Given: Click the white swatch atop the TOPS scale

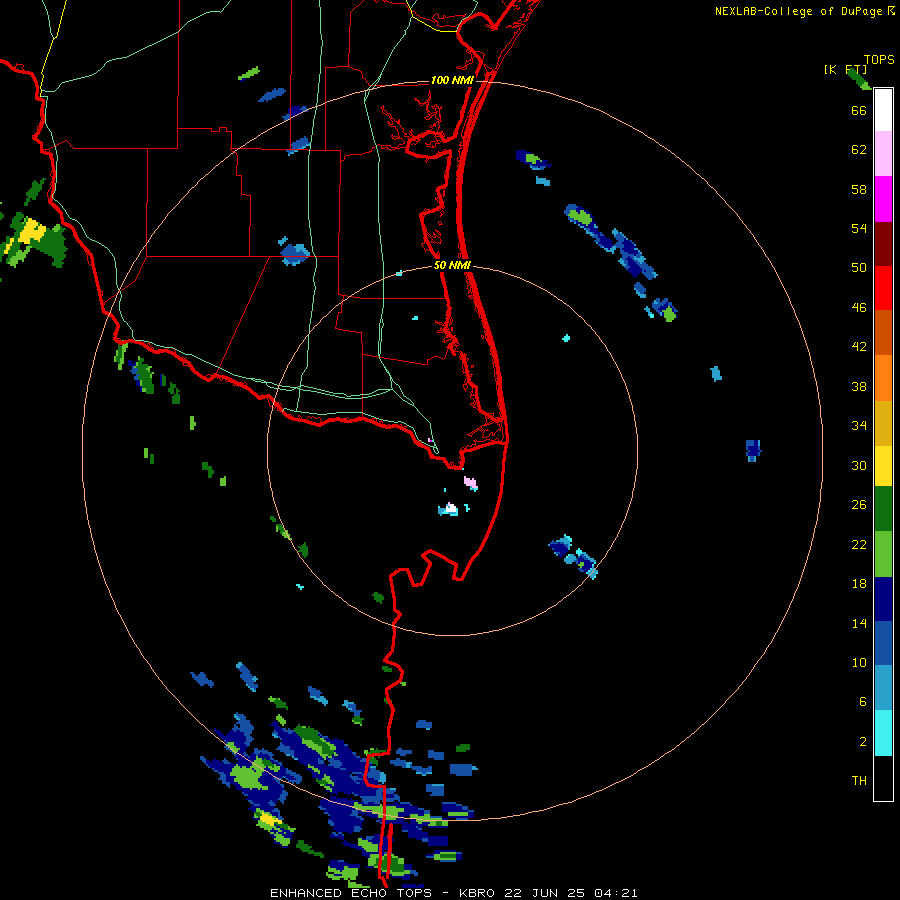Looking at the screenshot, I should point(883,110).
